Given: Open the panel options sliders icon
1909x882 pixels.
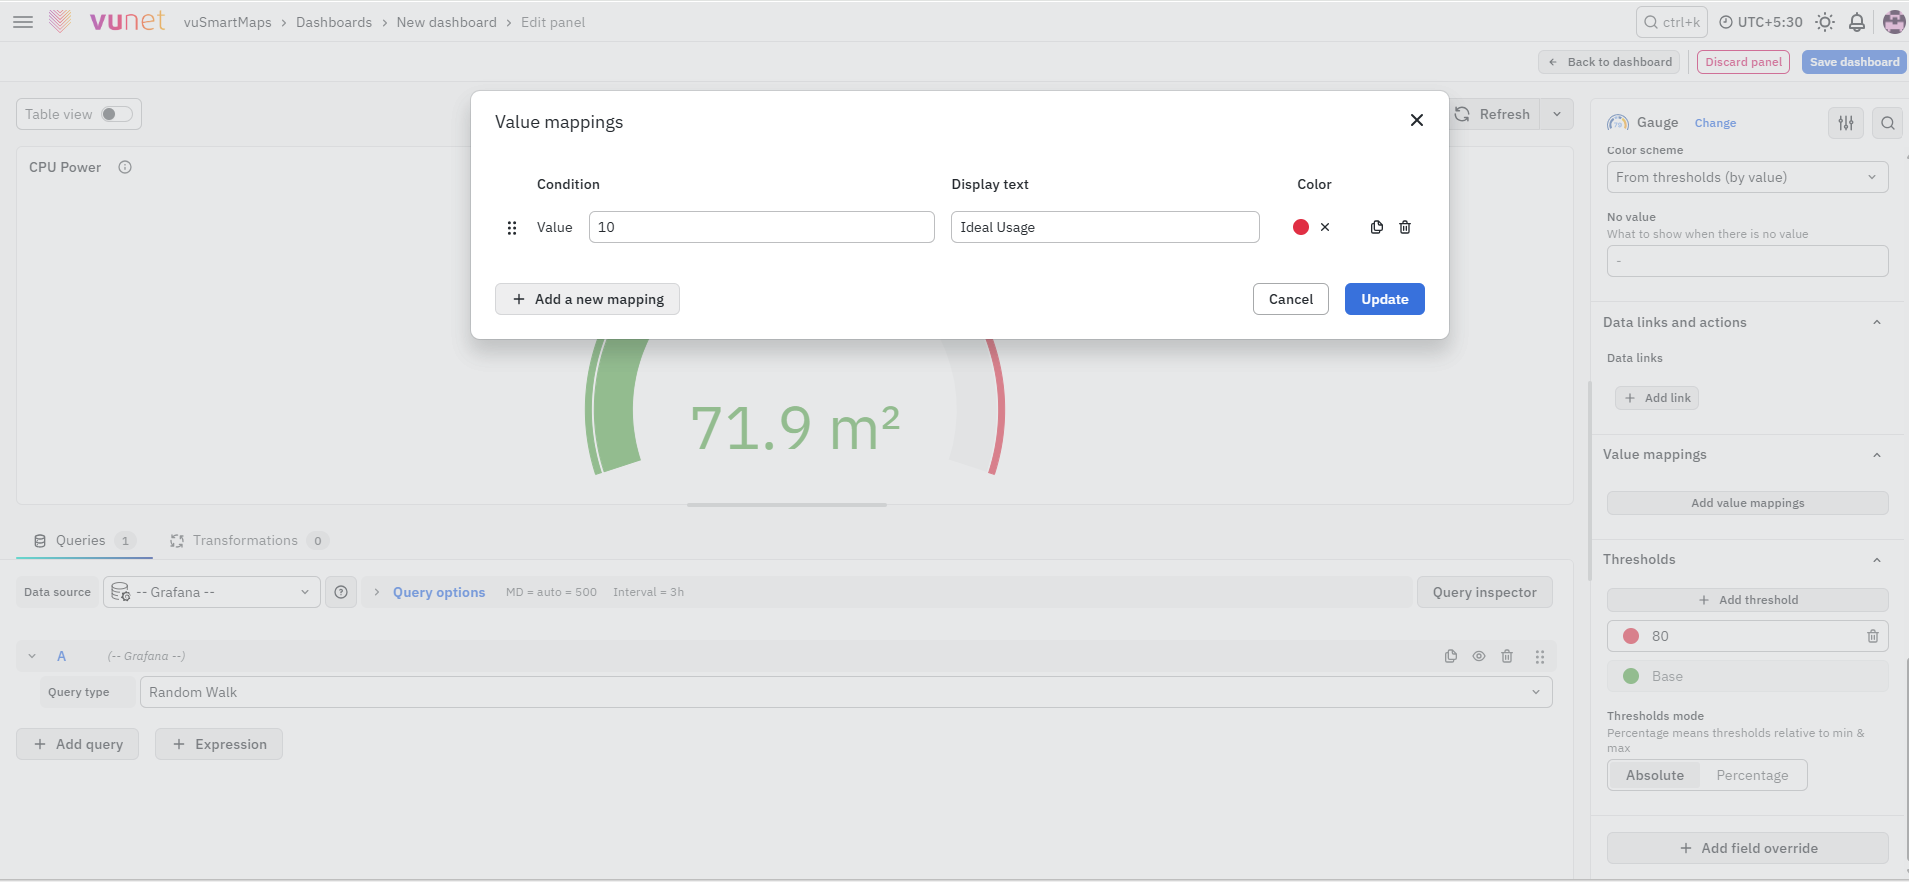Looking at the screenshot, I should (x=1846, y=123).
